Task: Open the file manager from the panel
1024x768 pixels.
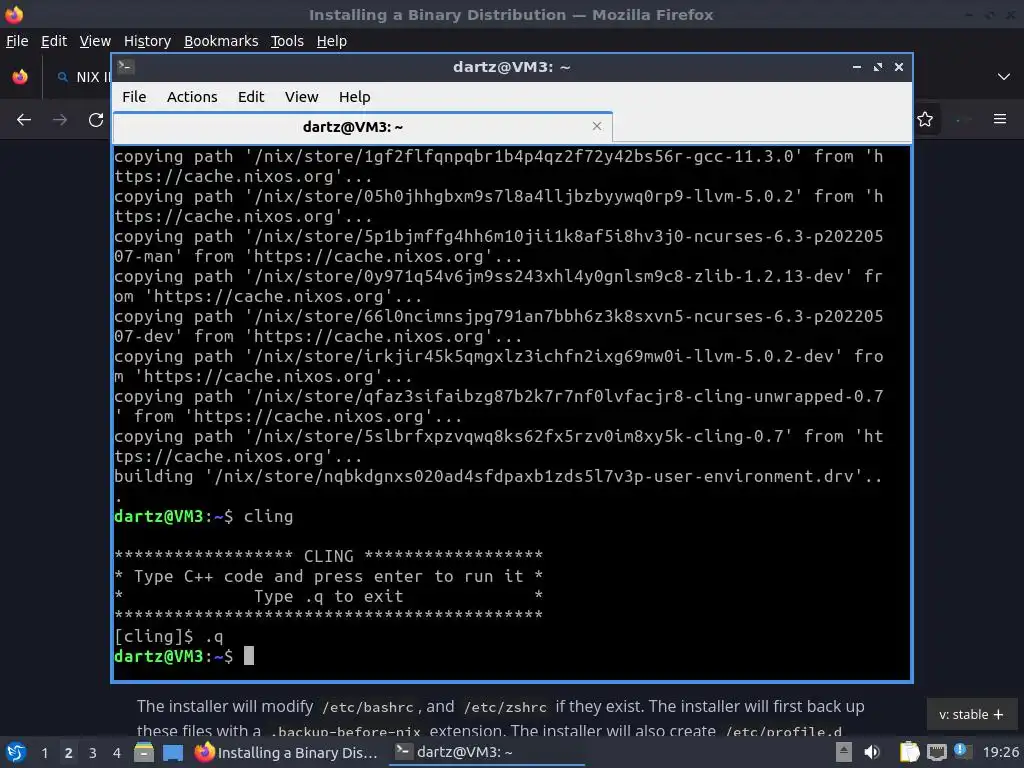Action: [144, 752]
